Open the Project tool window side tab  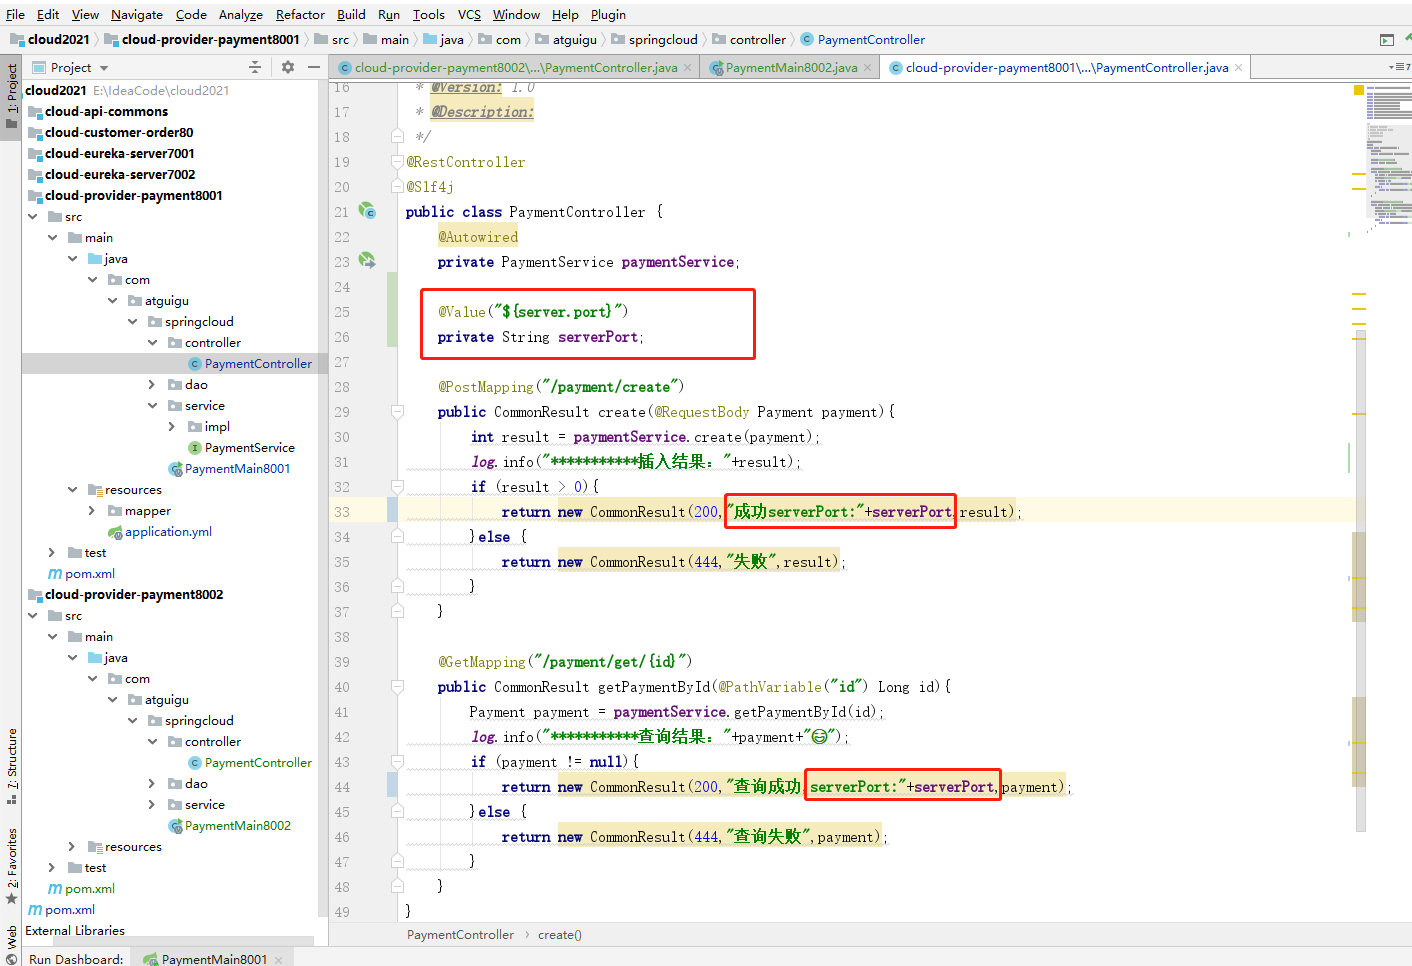(x=11, y=96)
